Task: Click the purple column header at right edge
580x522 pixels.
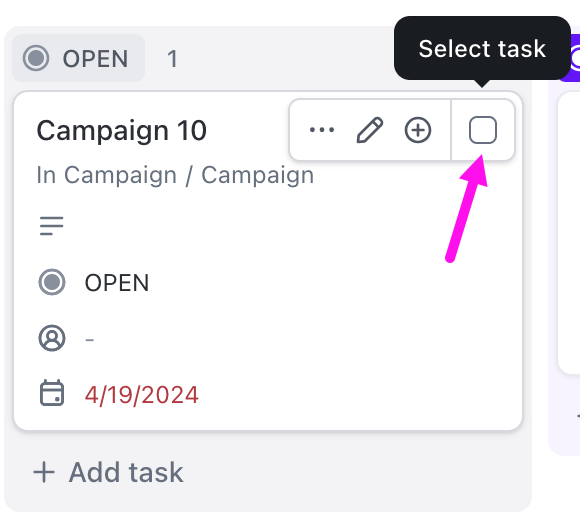Action: coord(569,58)
